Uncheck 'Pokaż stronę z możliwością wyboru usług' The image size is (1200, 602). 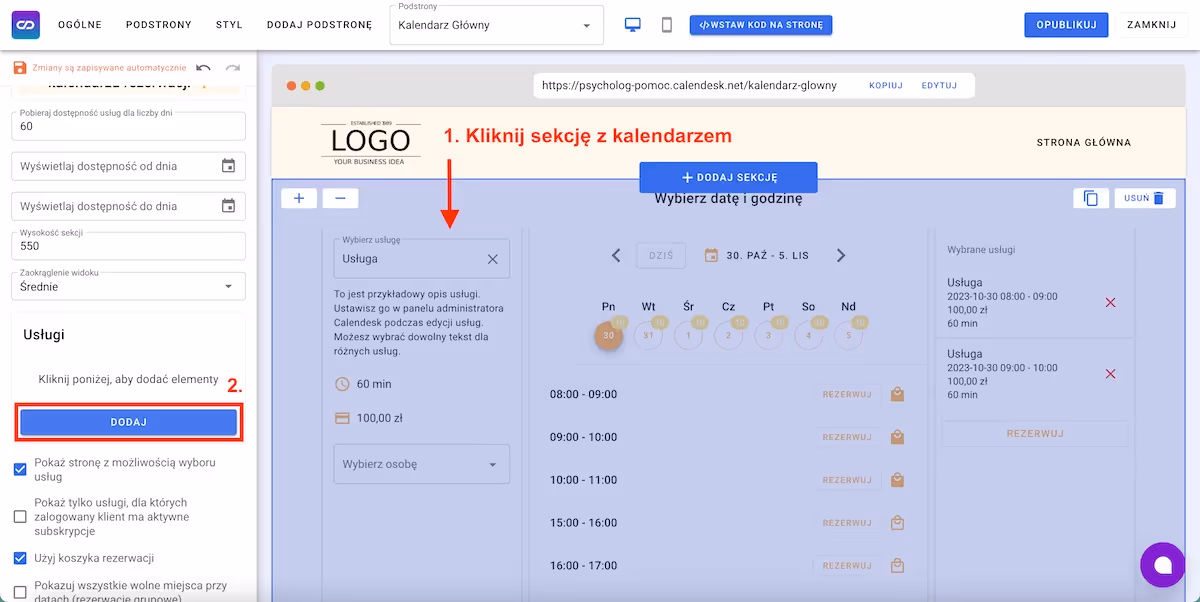[x=20, y=469]
